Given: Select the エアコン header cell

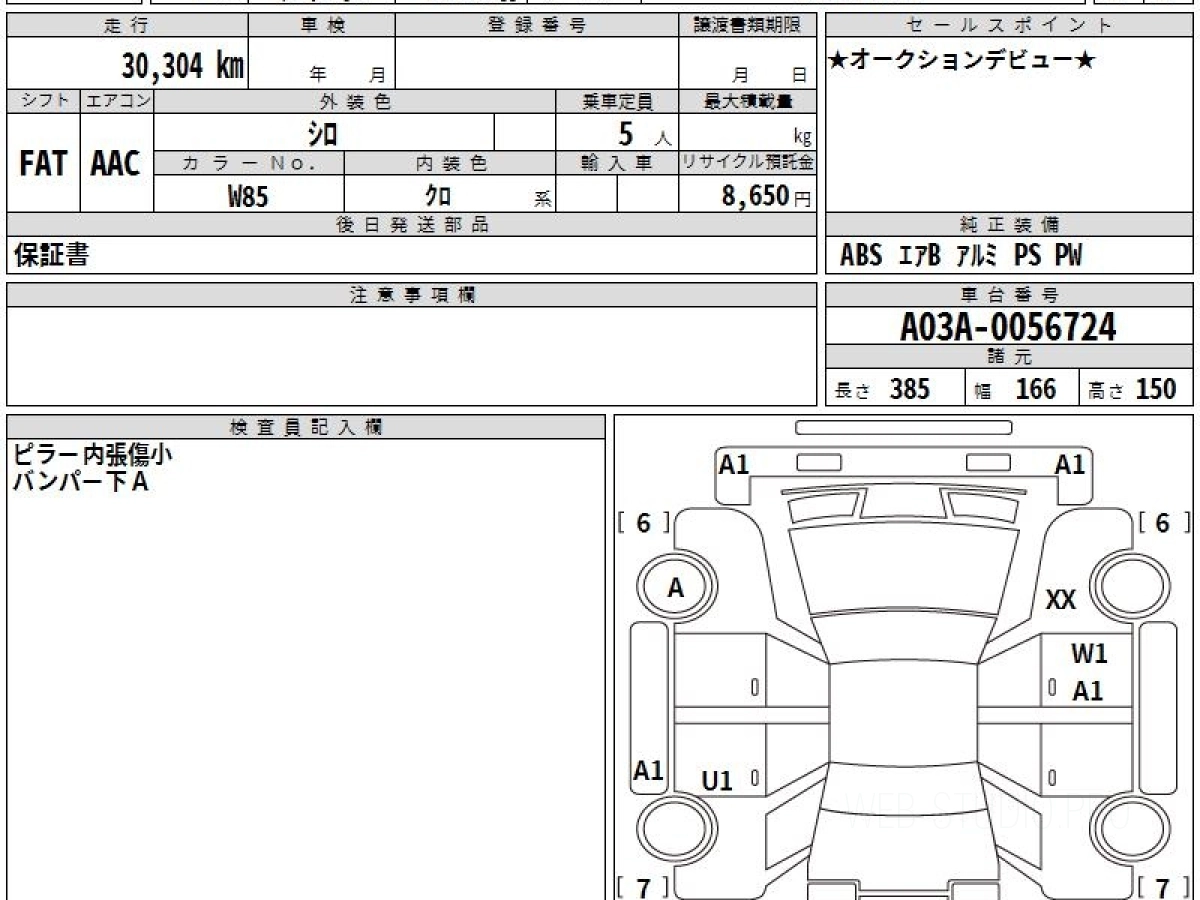Looking at the screenshot, I should [117, 101].
